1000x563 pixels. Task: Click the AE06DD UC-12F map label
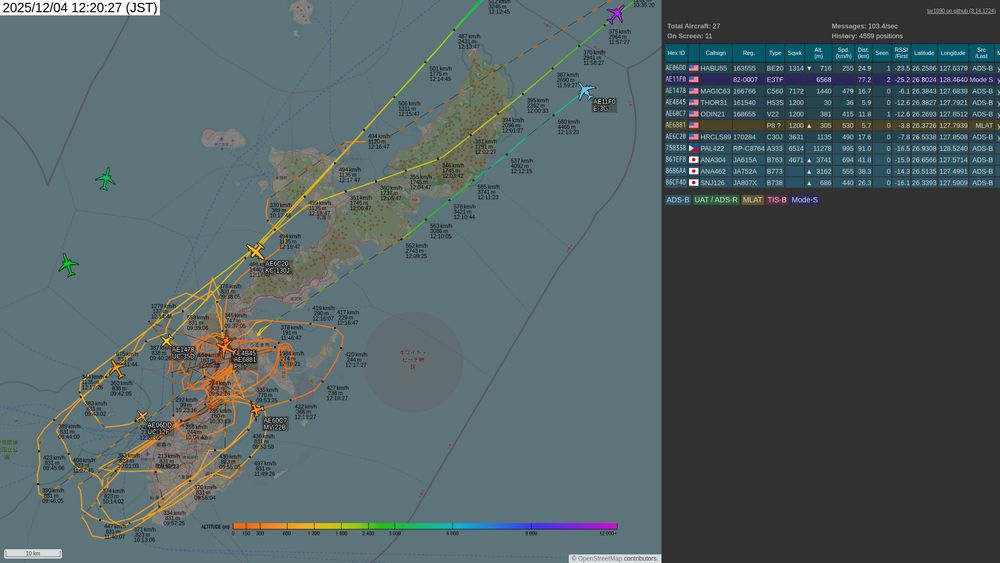(x=159, y=428)
